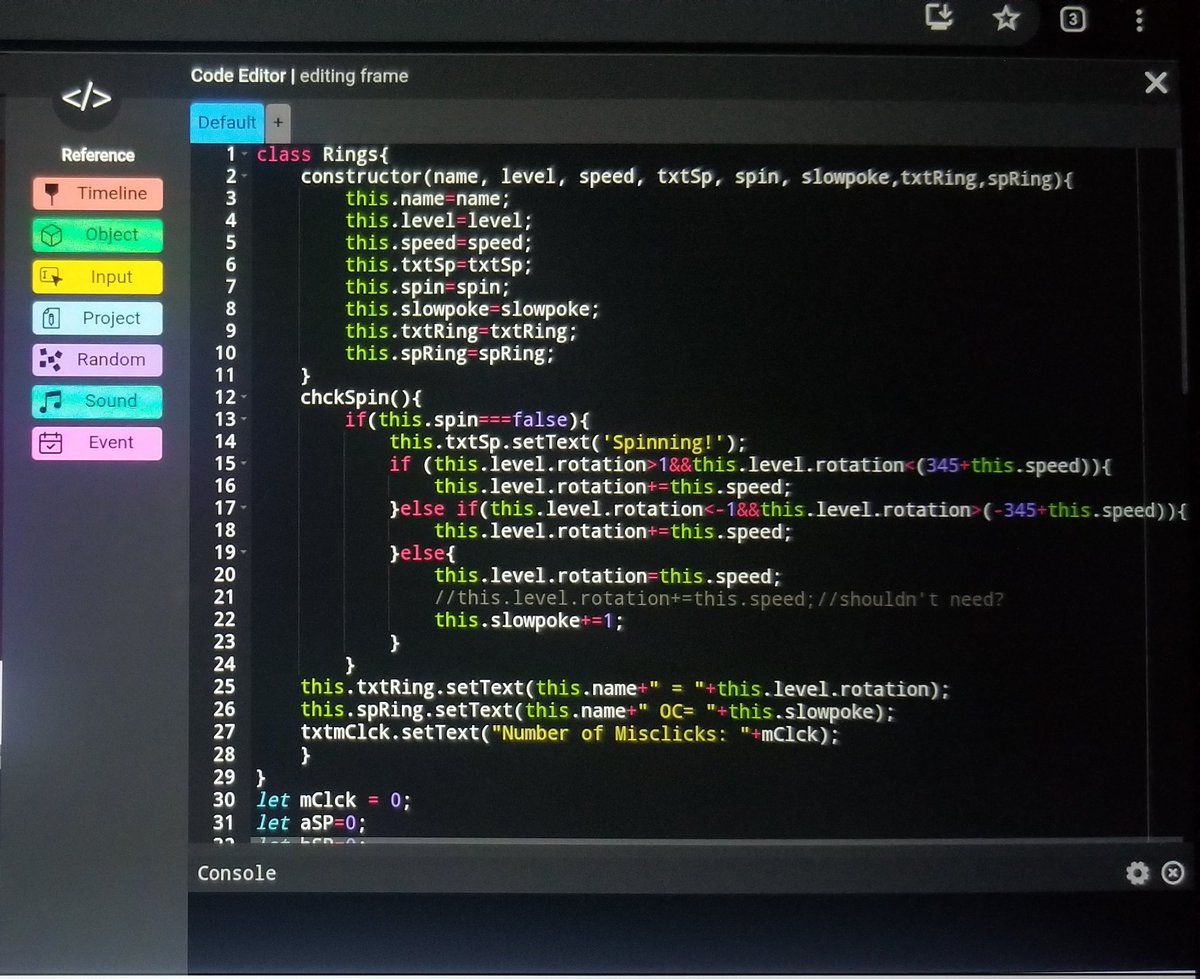Click 'Number of Misclicks: ' string on line 27
The height and width of the screenshot is (979, 1200).
619,733
